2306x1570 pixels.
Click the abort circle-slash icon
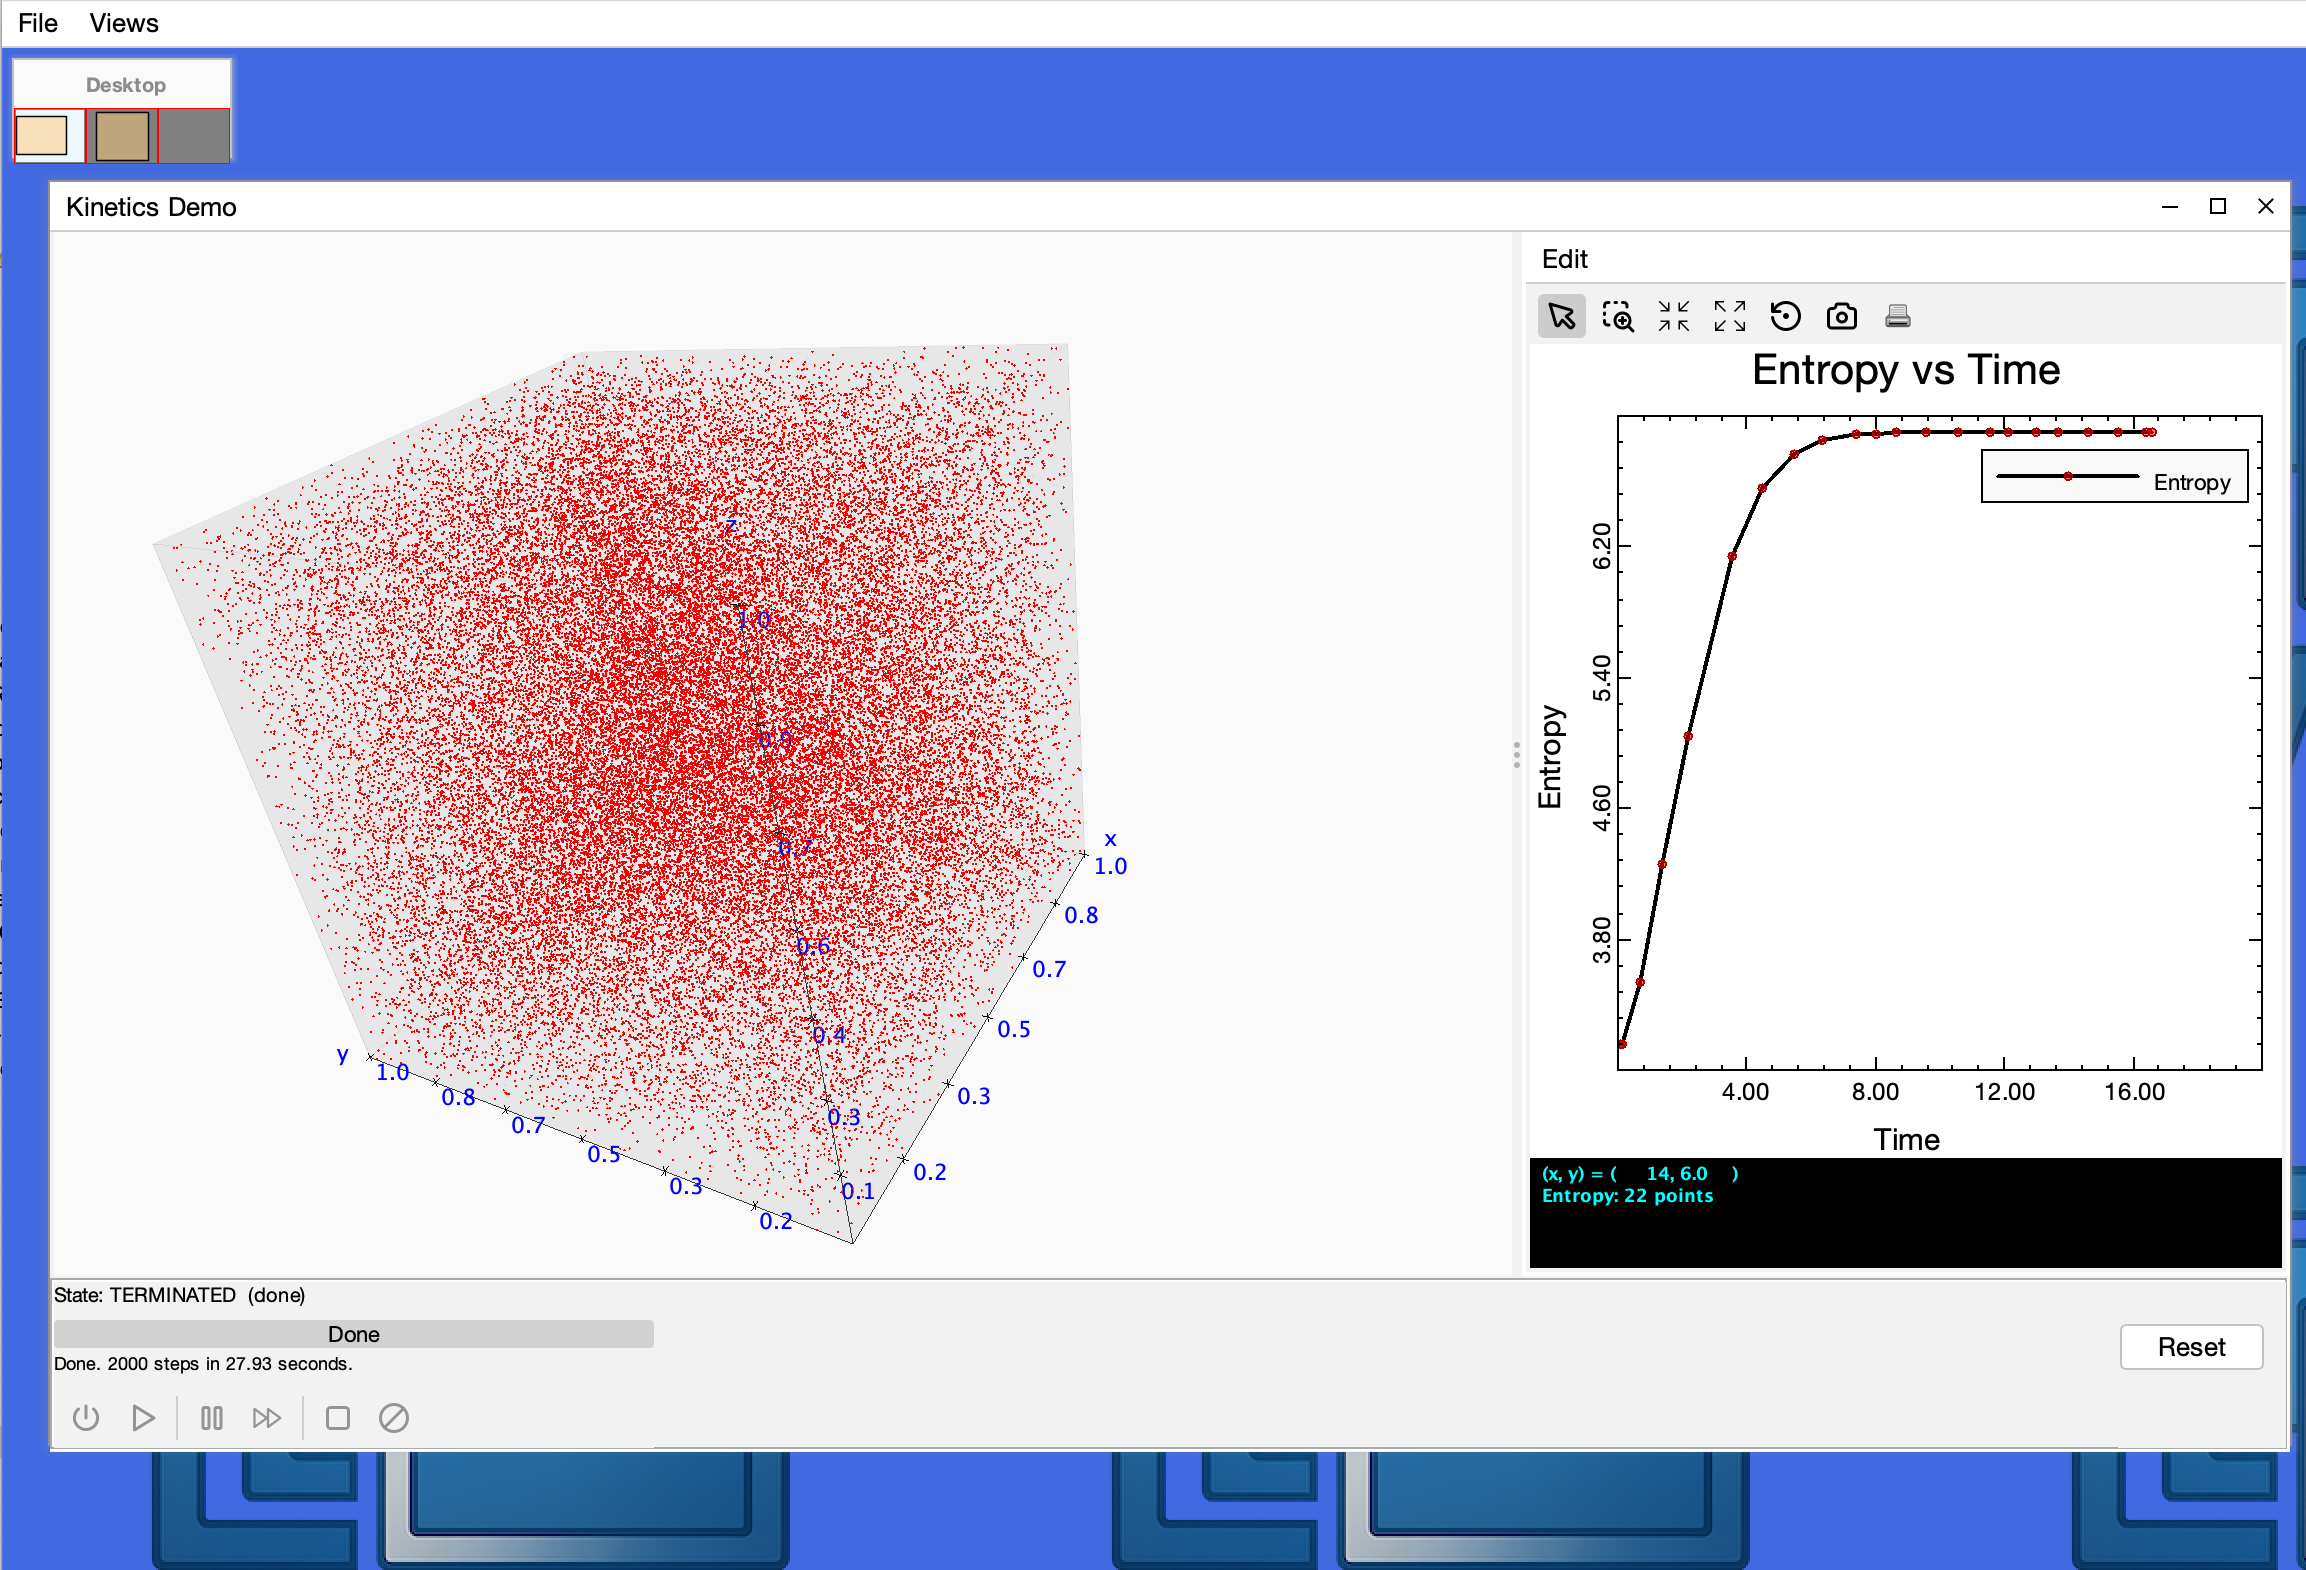[x=394, y=1418]
